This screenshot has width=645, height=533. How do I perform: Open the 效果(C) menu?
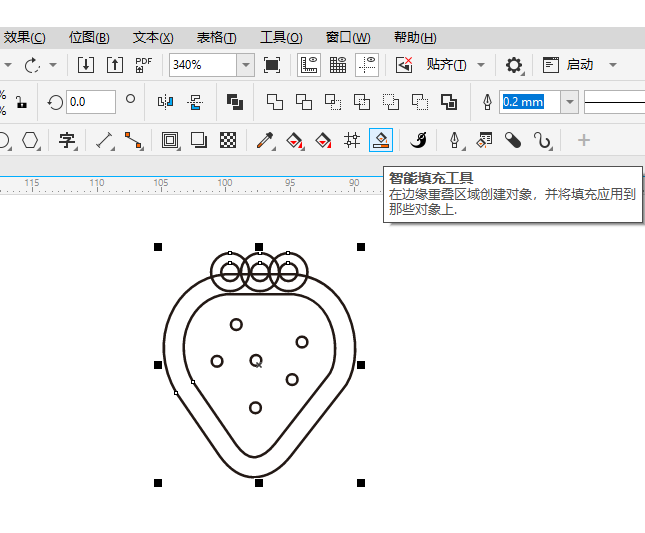coord(24,38)
